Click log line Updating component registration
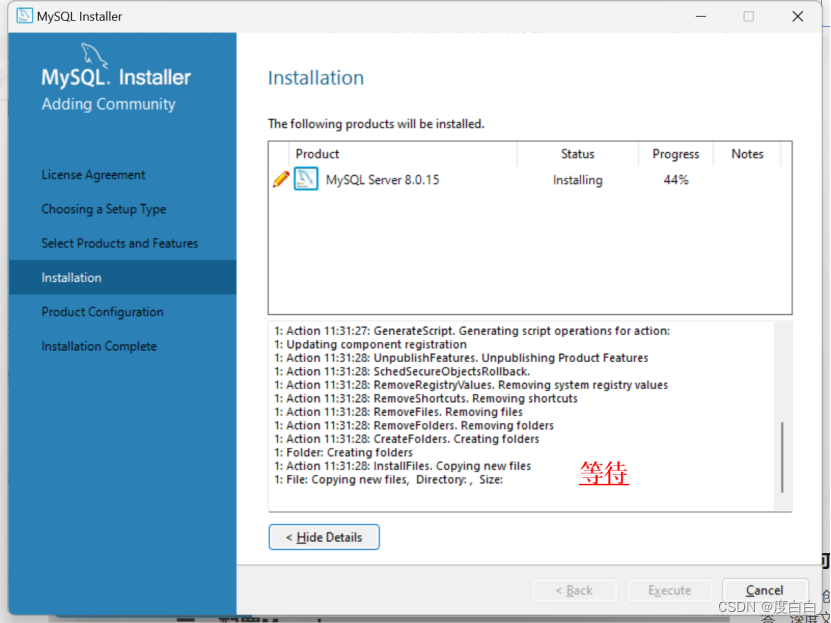Screen dimensions: 831x623 370,345
